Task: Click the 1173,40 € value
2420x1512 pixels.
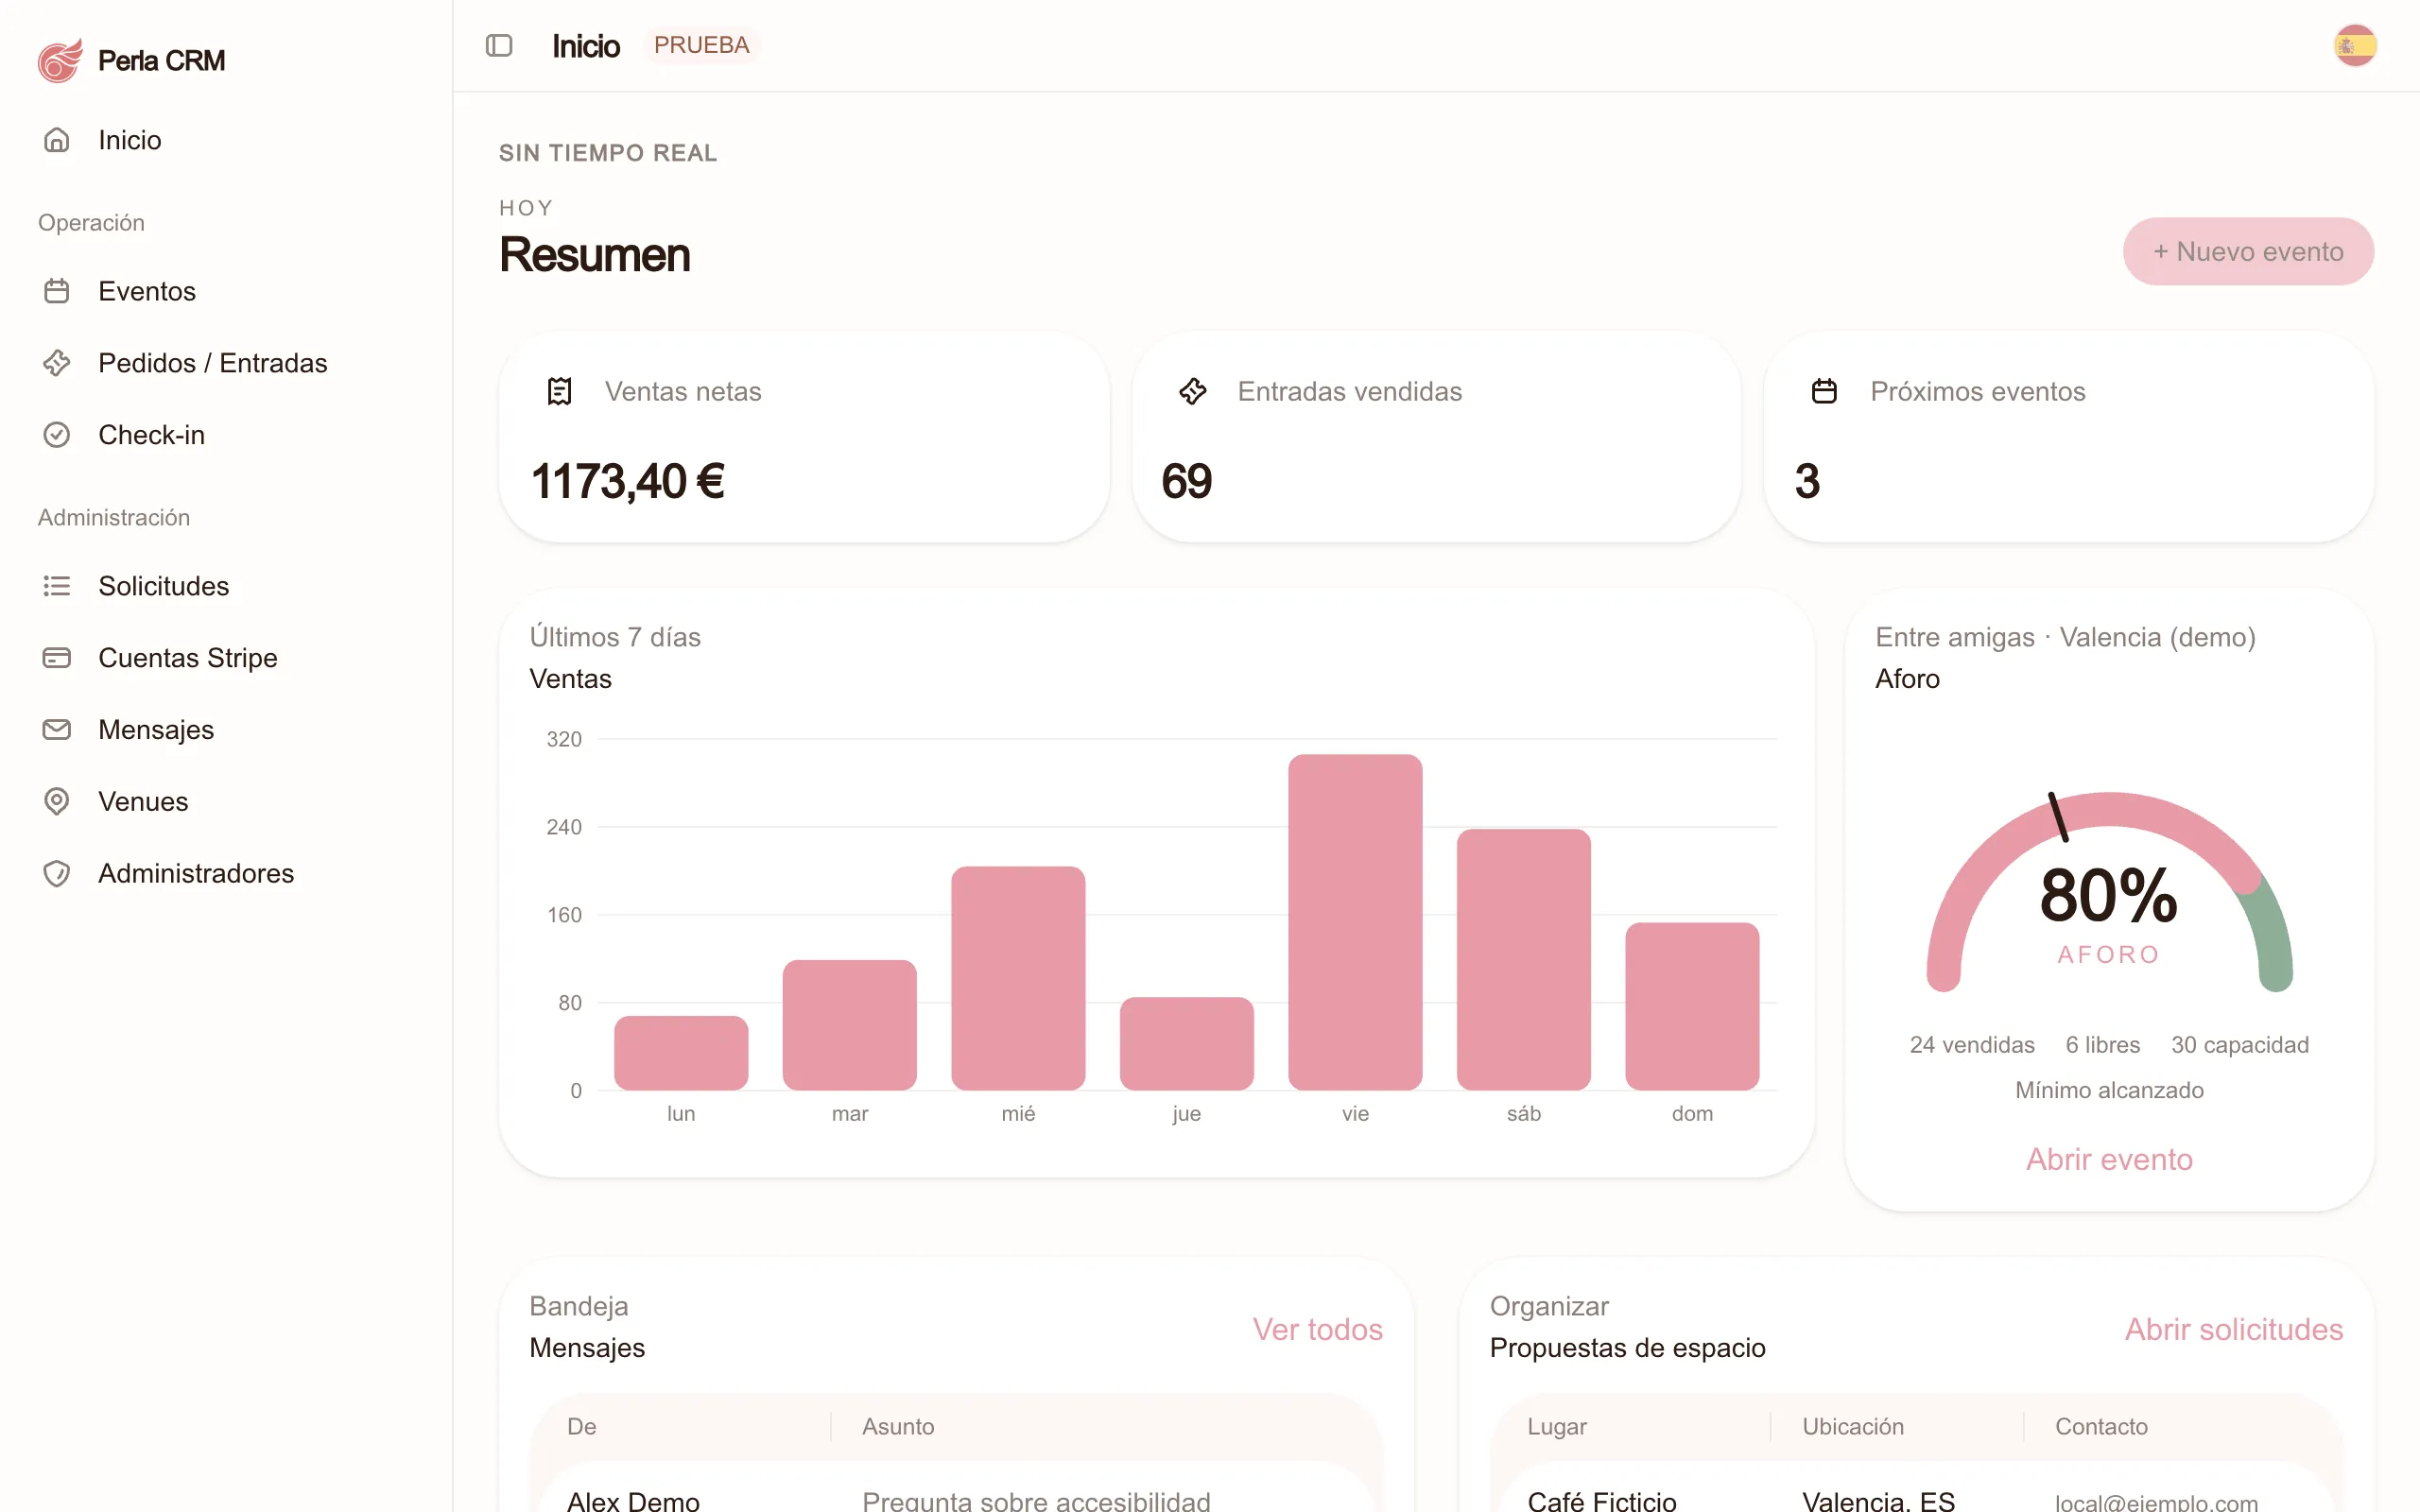Action: click(627, 481)
